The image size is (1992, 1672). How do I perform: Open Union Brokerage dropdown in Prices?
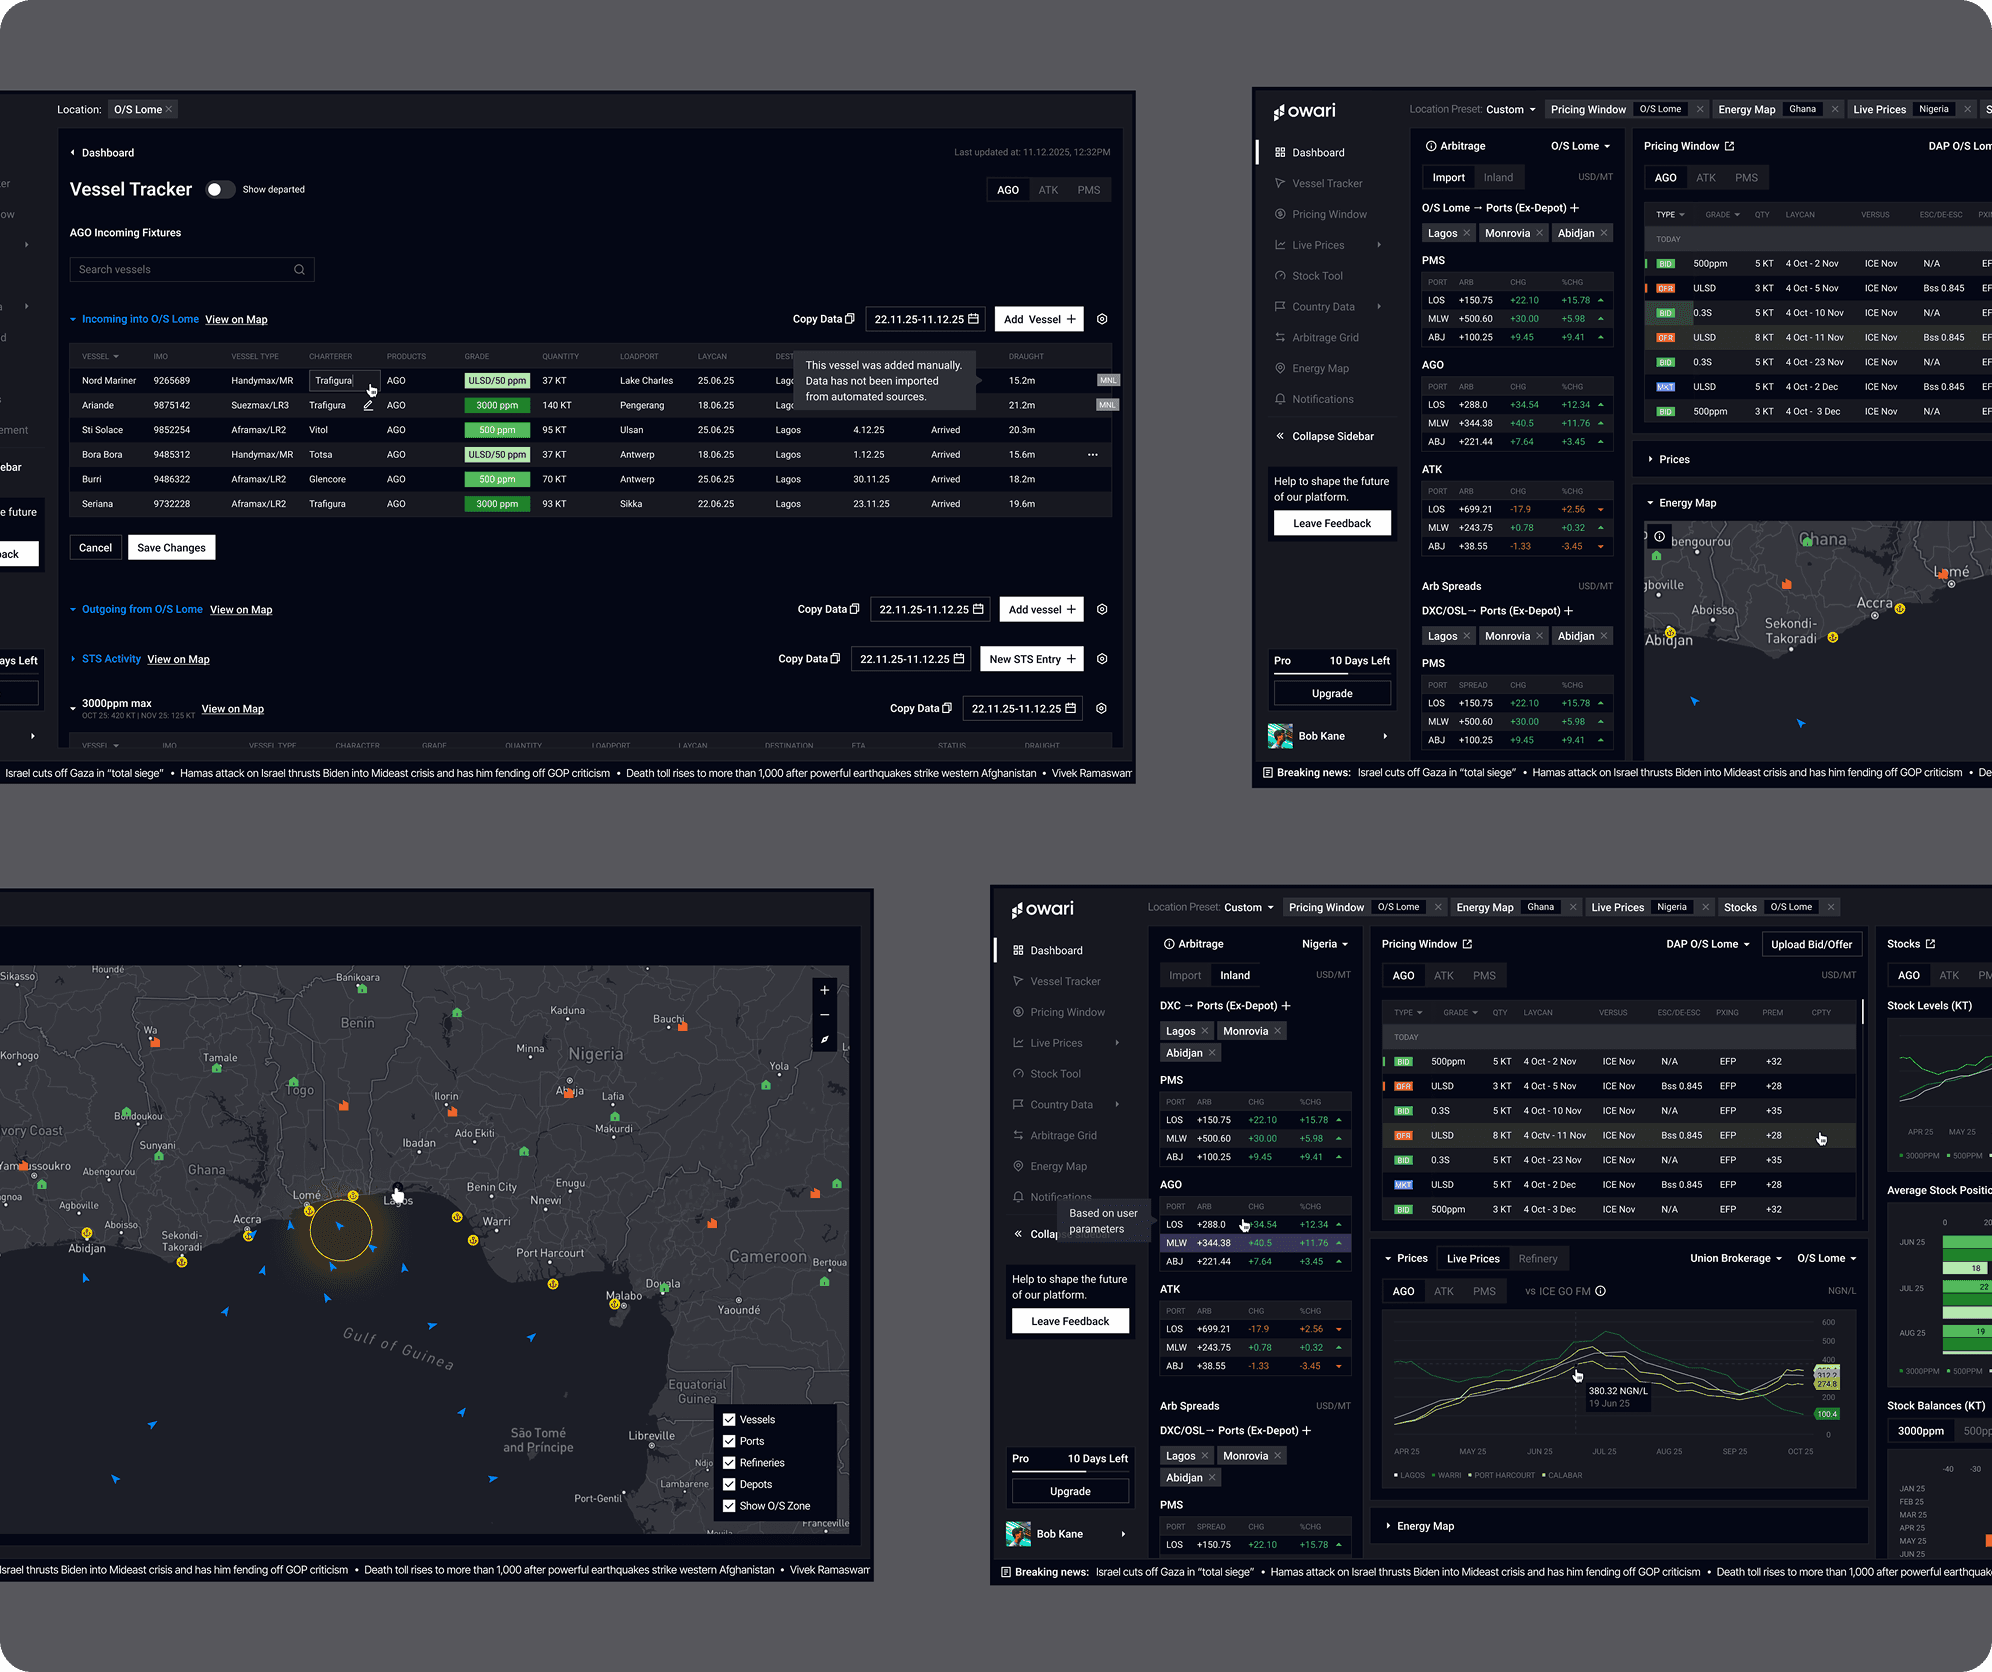coord(1736,1259)
